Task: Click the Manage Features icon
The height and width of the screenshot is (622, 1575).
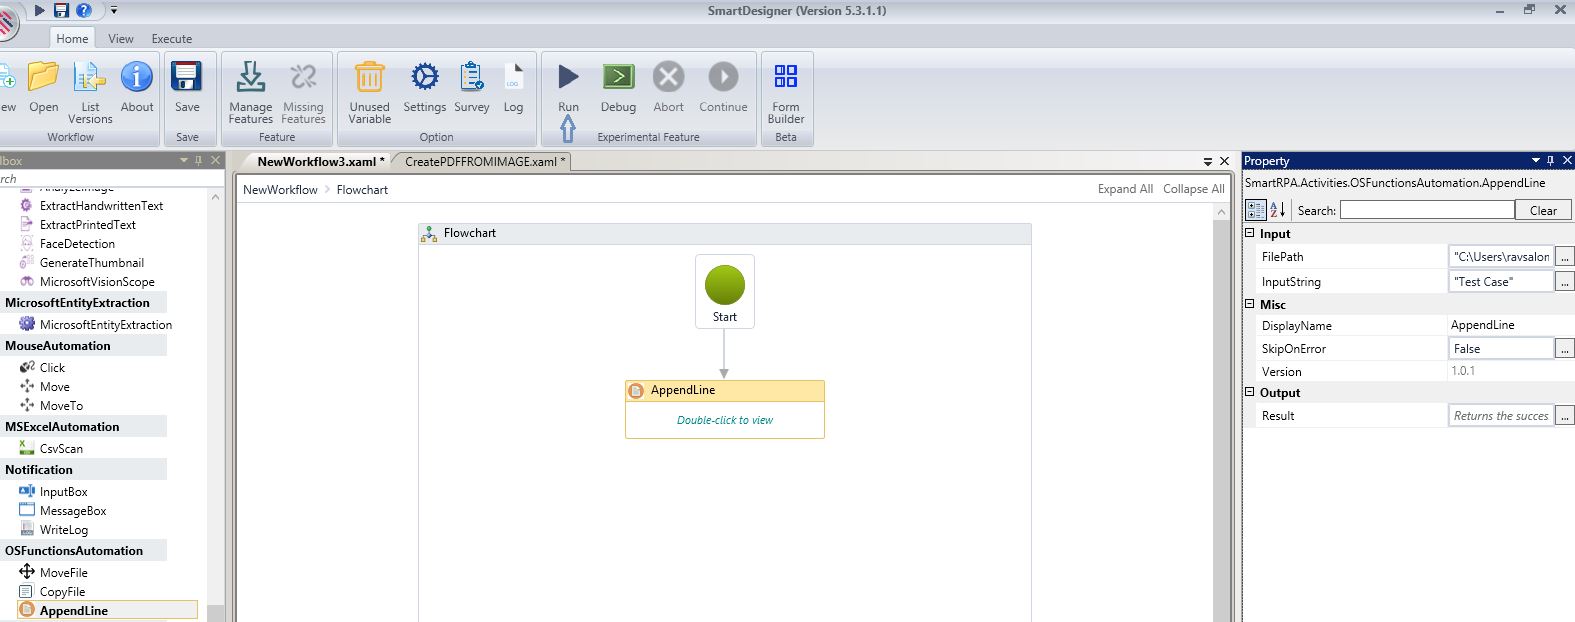Action: pos(250,78)
